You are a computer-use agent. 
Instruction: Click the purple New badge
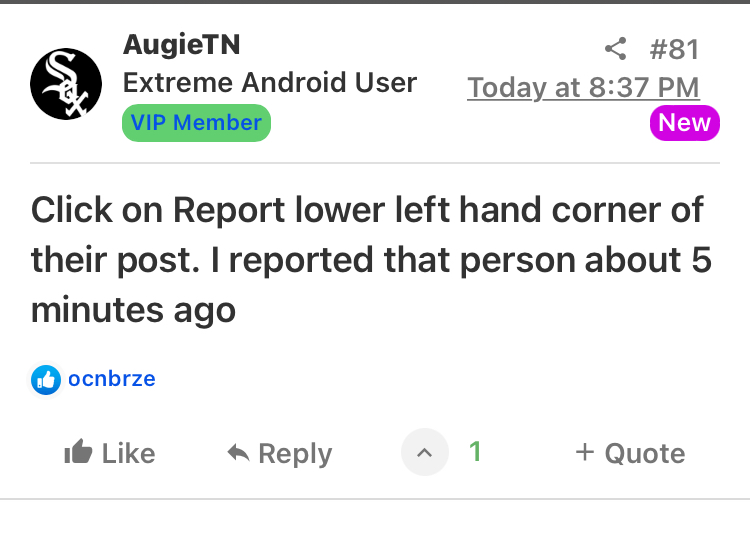[684, 123]
